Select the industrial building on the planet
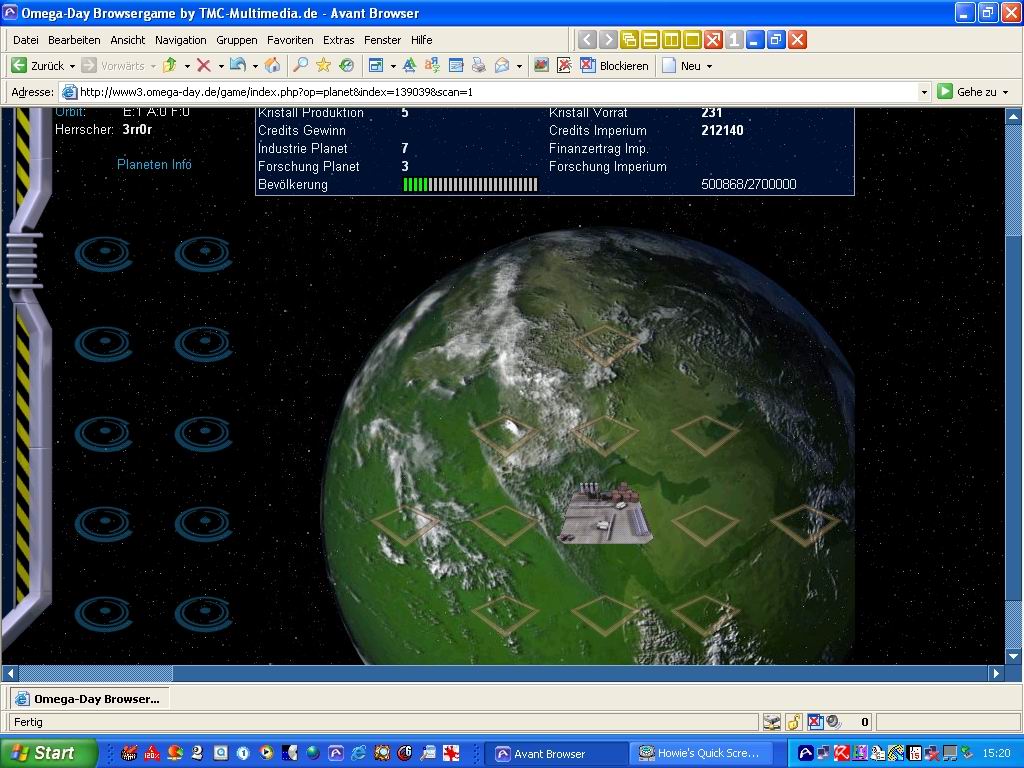This screenshot has width=1024, height=768. (606, 513)
